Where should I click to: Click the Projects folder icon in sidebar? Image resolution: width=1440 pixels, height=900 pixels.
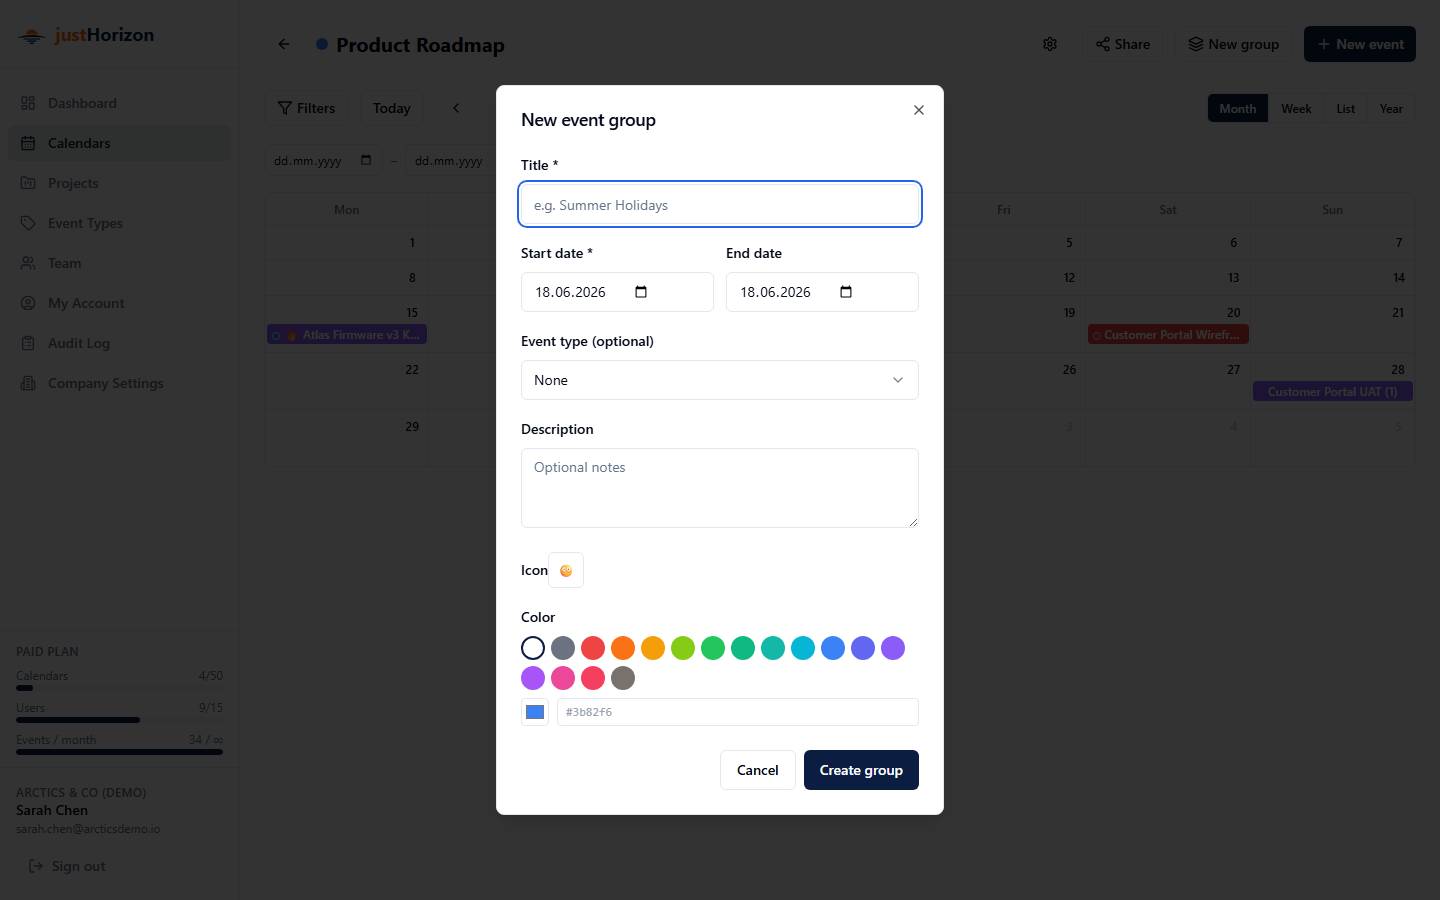pyautogui.click(x=28, y=183)
